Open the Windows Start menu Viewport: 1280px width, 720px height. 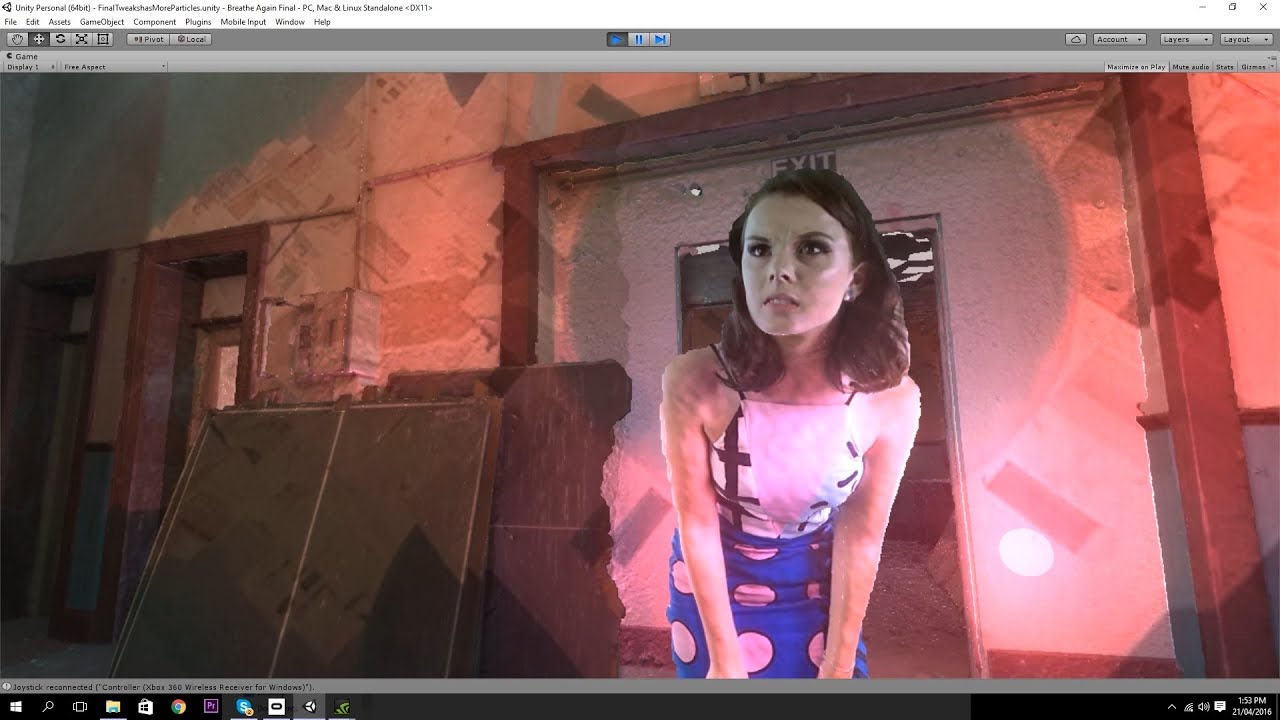[x=16, y=707]
